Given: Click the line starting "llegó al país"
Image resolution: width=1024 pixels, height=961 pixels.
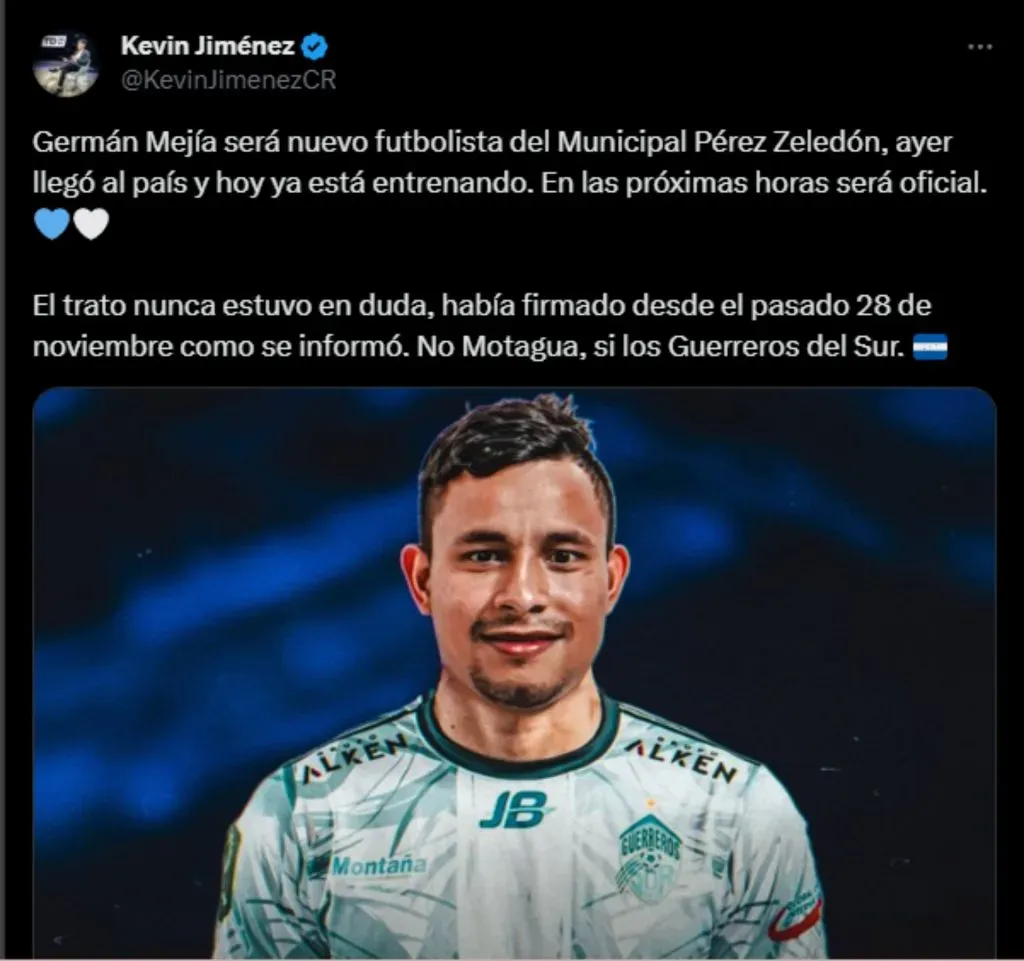Looking at the screenshot, I should coord(509,183).
